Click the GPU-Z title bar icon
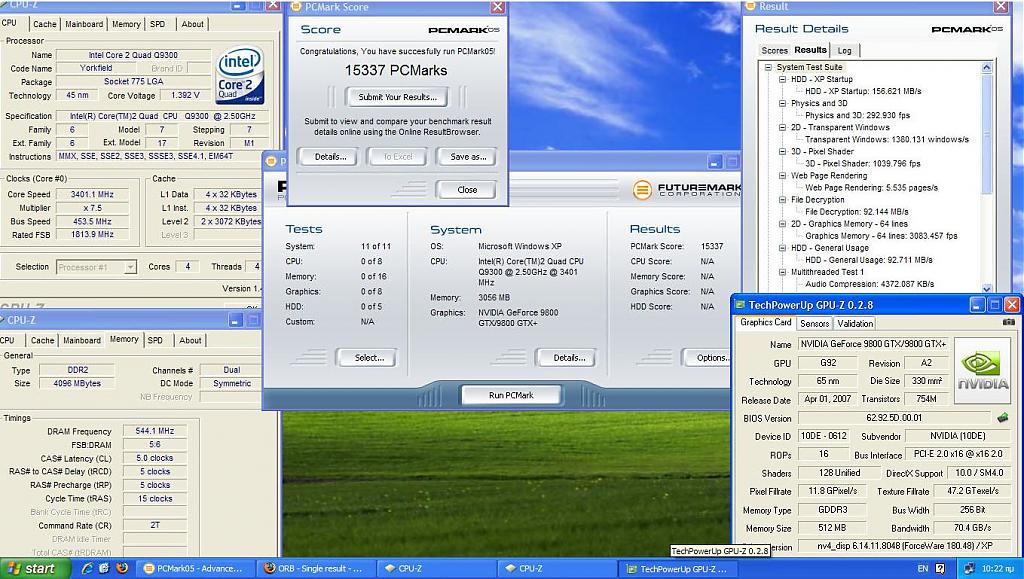 click(x=741, y=305)
